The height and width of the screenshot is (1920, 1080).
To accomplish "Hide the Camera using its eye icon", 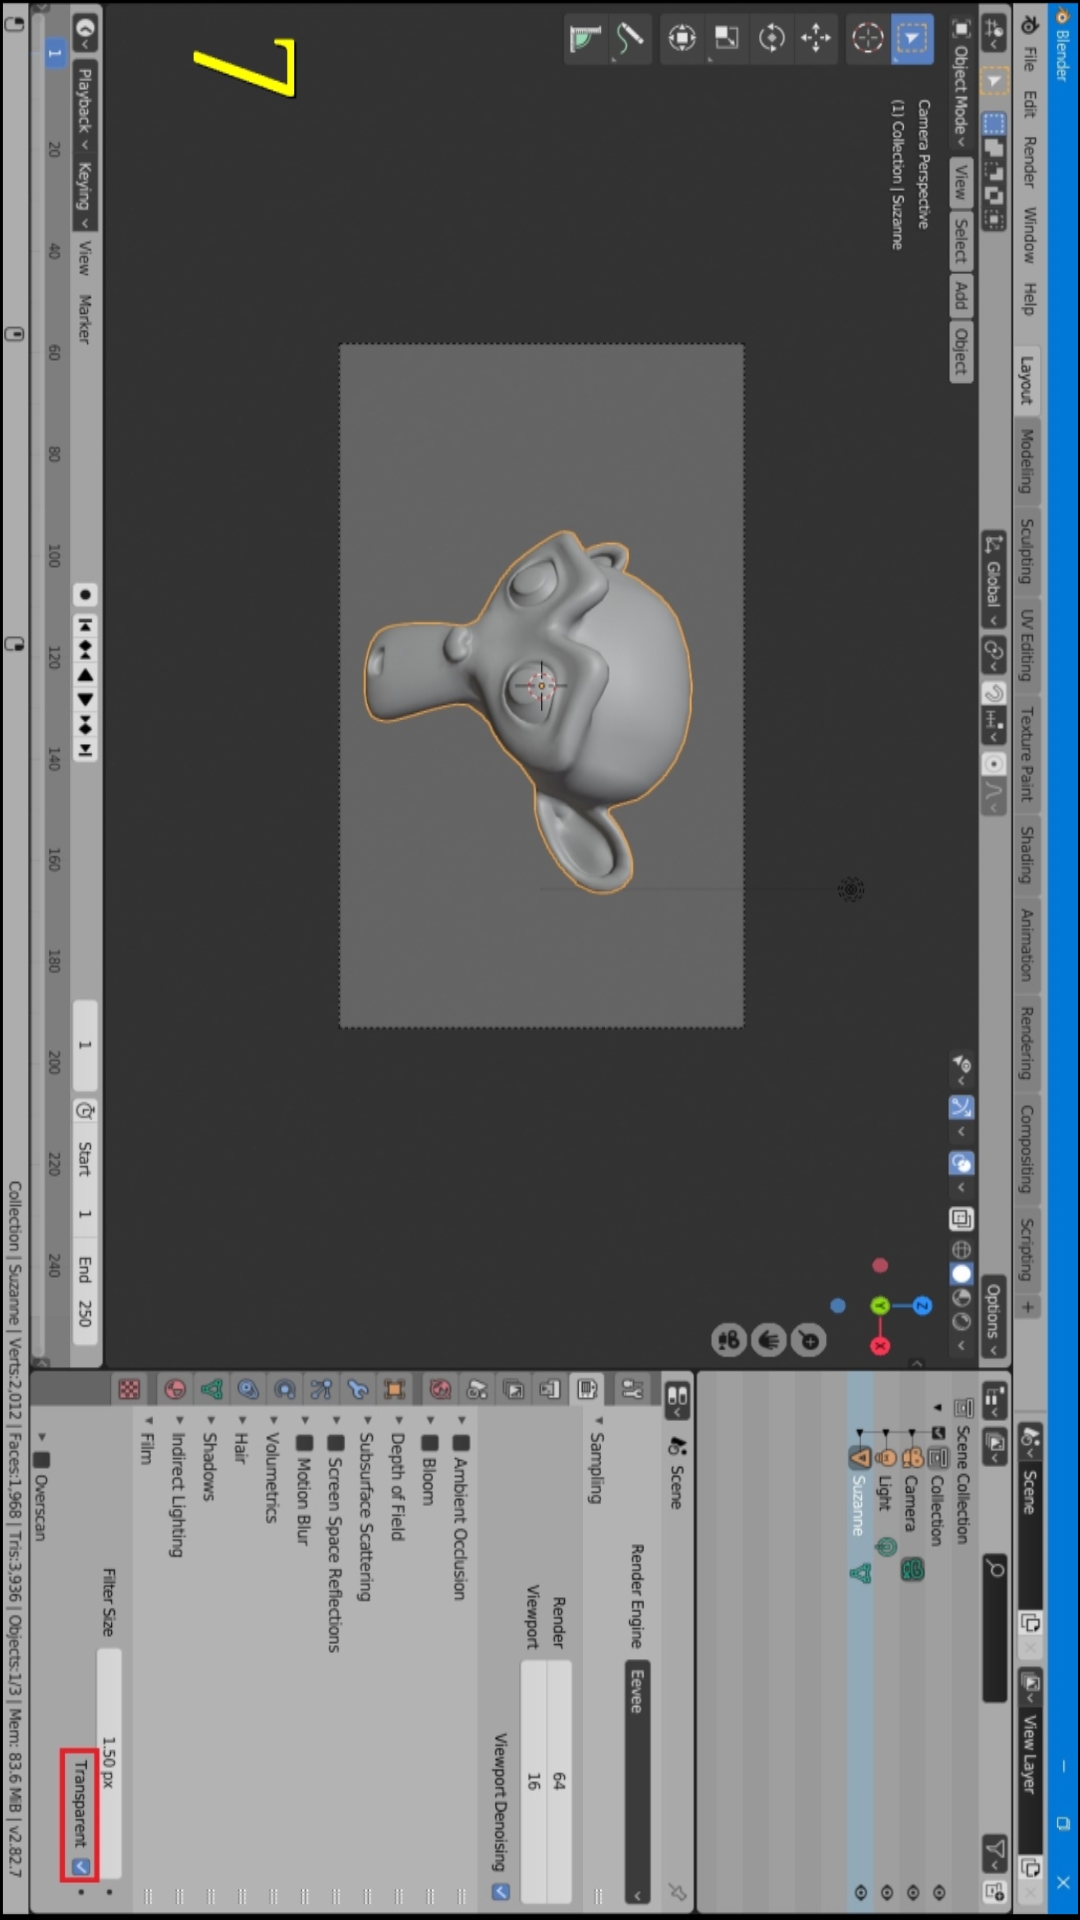I will coord(912,1891).
